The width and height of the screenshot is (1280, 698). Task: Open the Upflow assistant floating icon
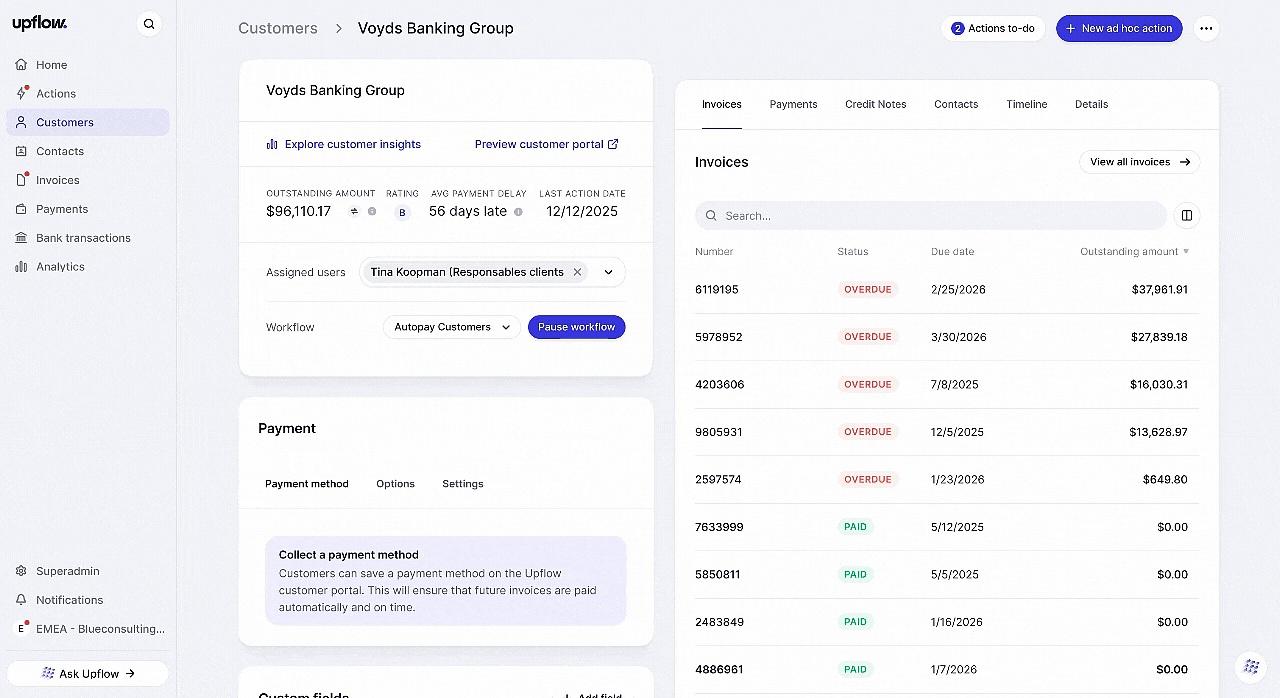[x=1251, y=666]
